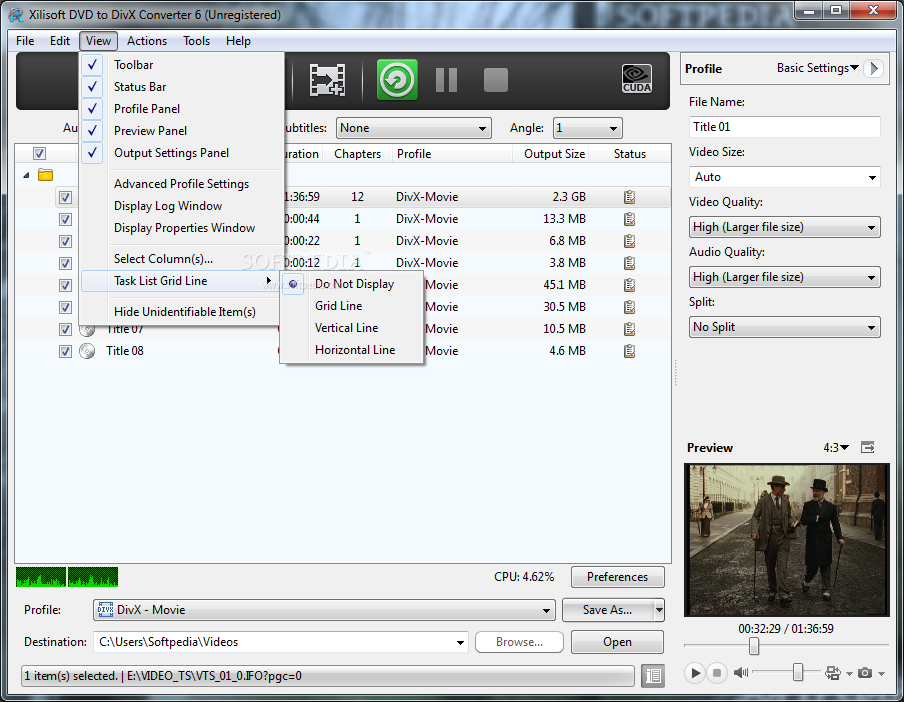
Task: Click the Pause conversion toolbar icon
Action: 446,80
